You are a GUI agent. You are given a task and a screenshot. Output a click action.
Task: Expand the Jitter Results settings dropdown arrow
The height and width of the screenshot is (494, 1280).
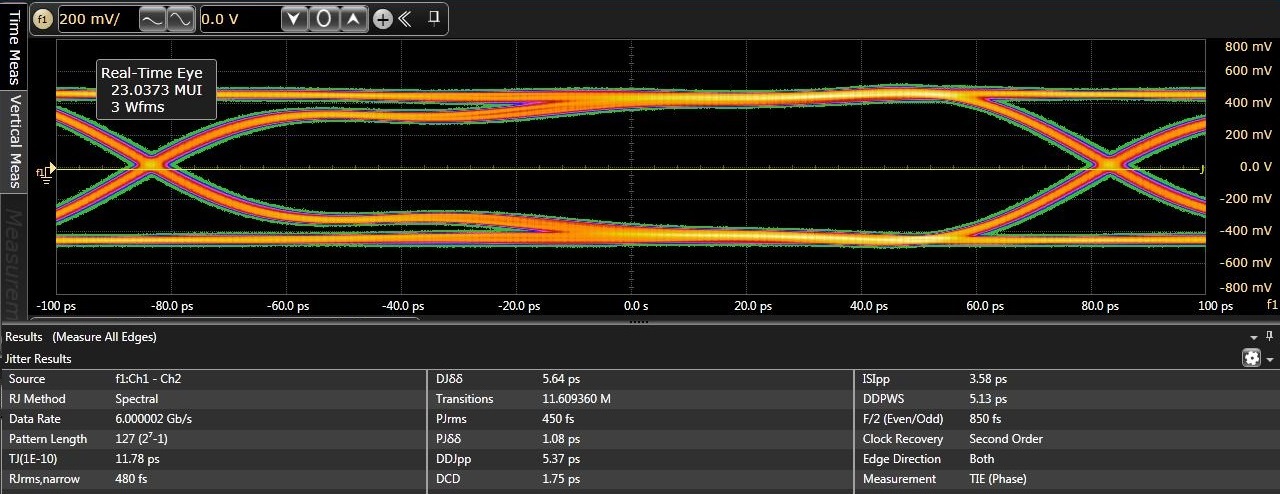[x=1270, y=359]
